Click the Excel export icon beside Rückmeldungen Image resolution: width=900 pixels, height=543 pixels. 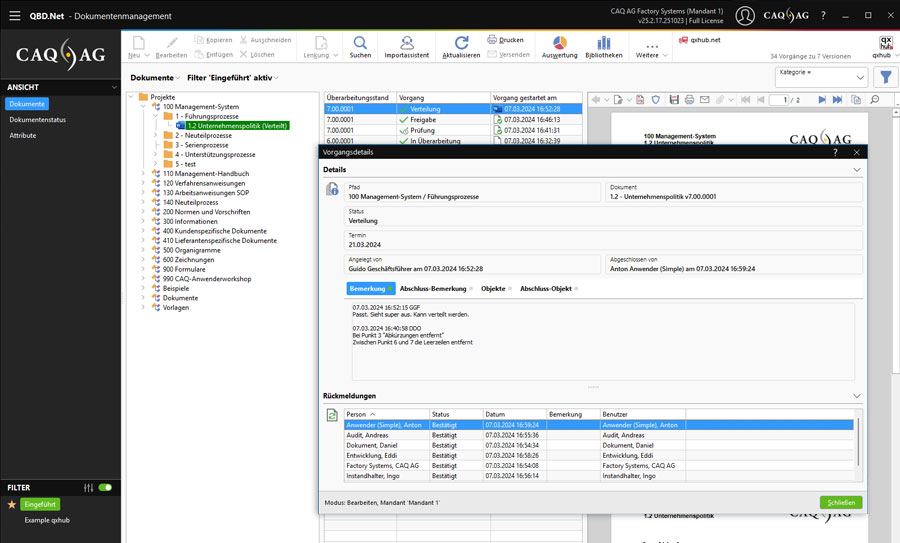coord(332,415)
